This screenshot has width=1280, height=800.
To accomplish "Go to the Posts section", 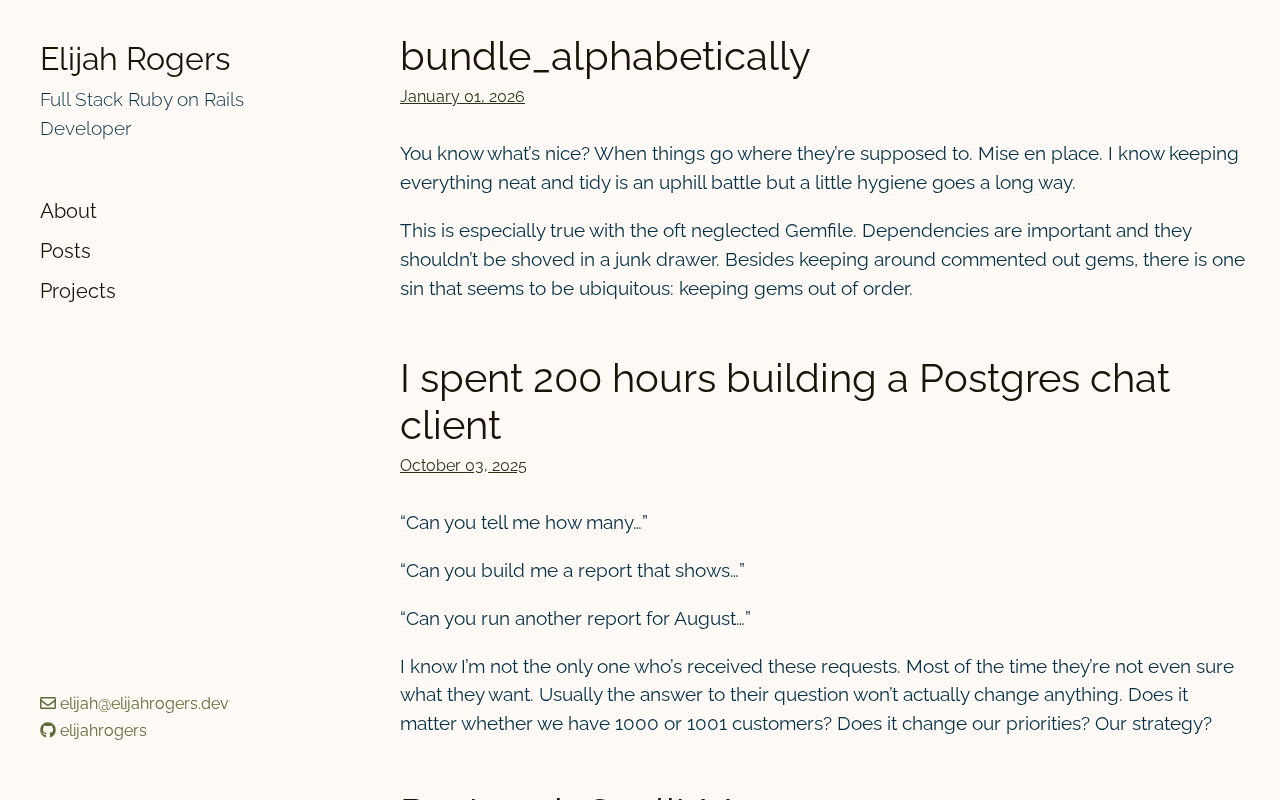I will point(65,251).
